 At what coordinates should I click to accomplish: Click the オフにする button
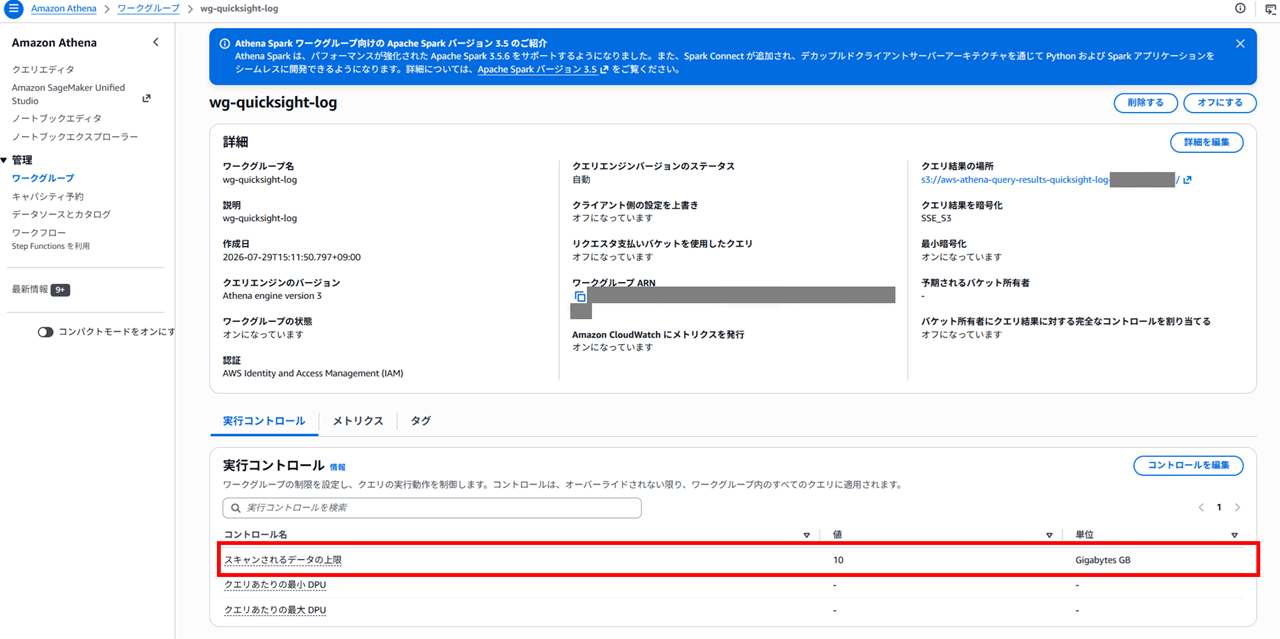click(x=1220, y=103)
